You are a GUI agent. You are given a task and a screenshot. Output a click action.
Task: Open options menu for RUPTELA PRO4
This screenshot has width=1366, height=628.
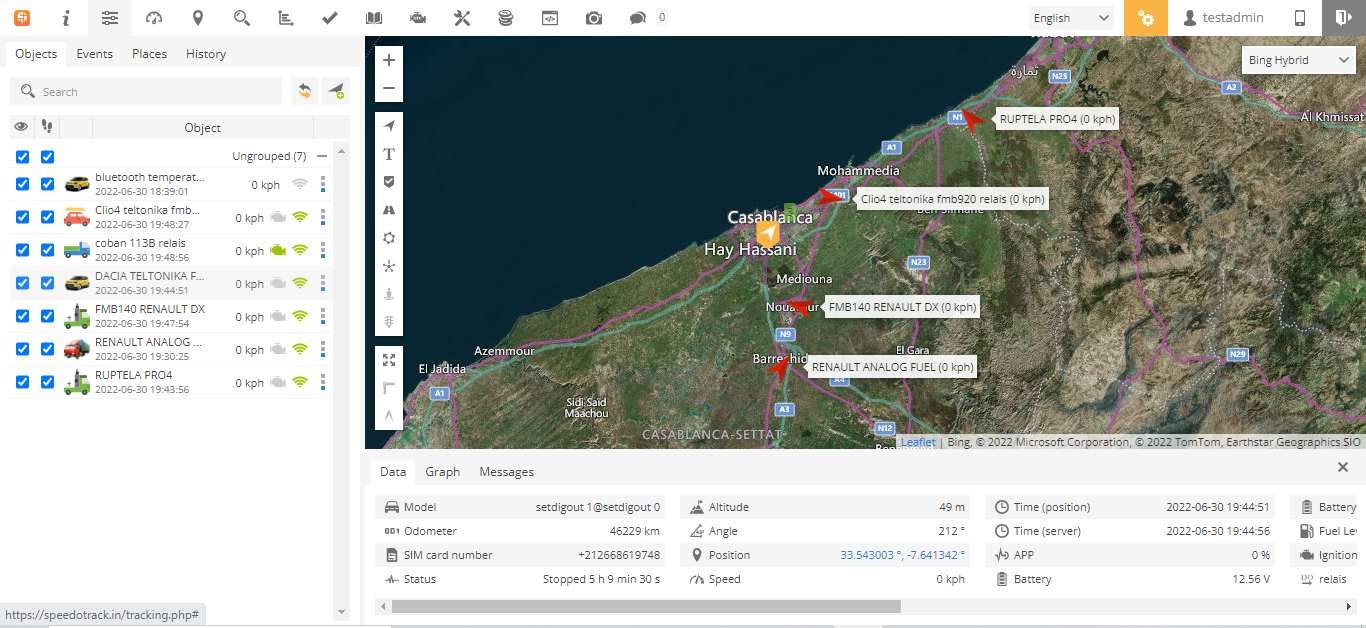click(323, 382)
